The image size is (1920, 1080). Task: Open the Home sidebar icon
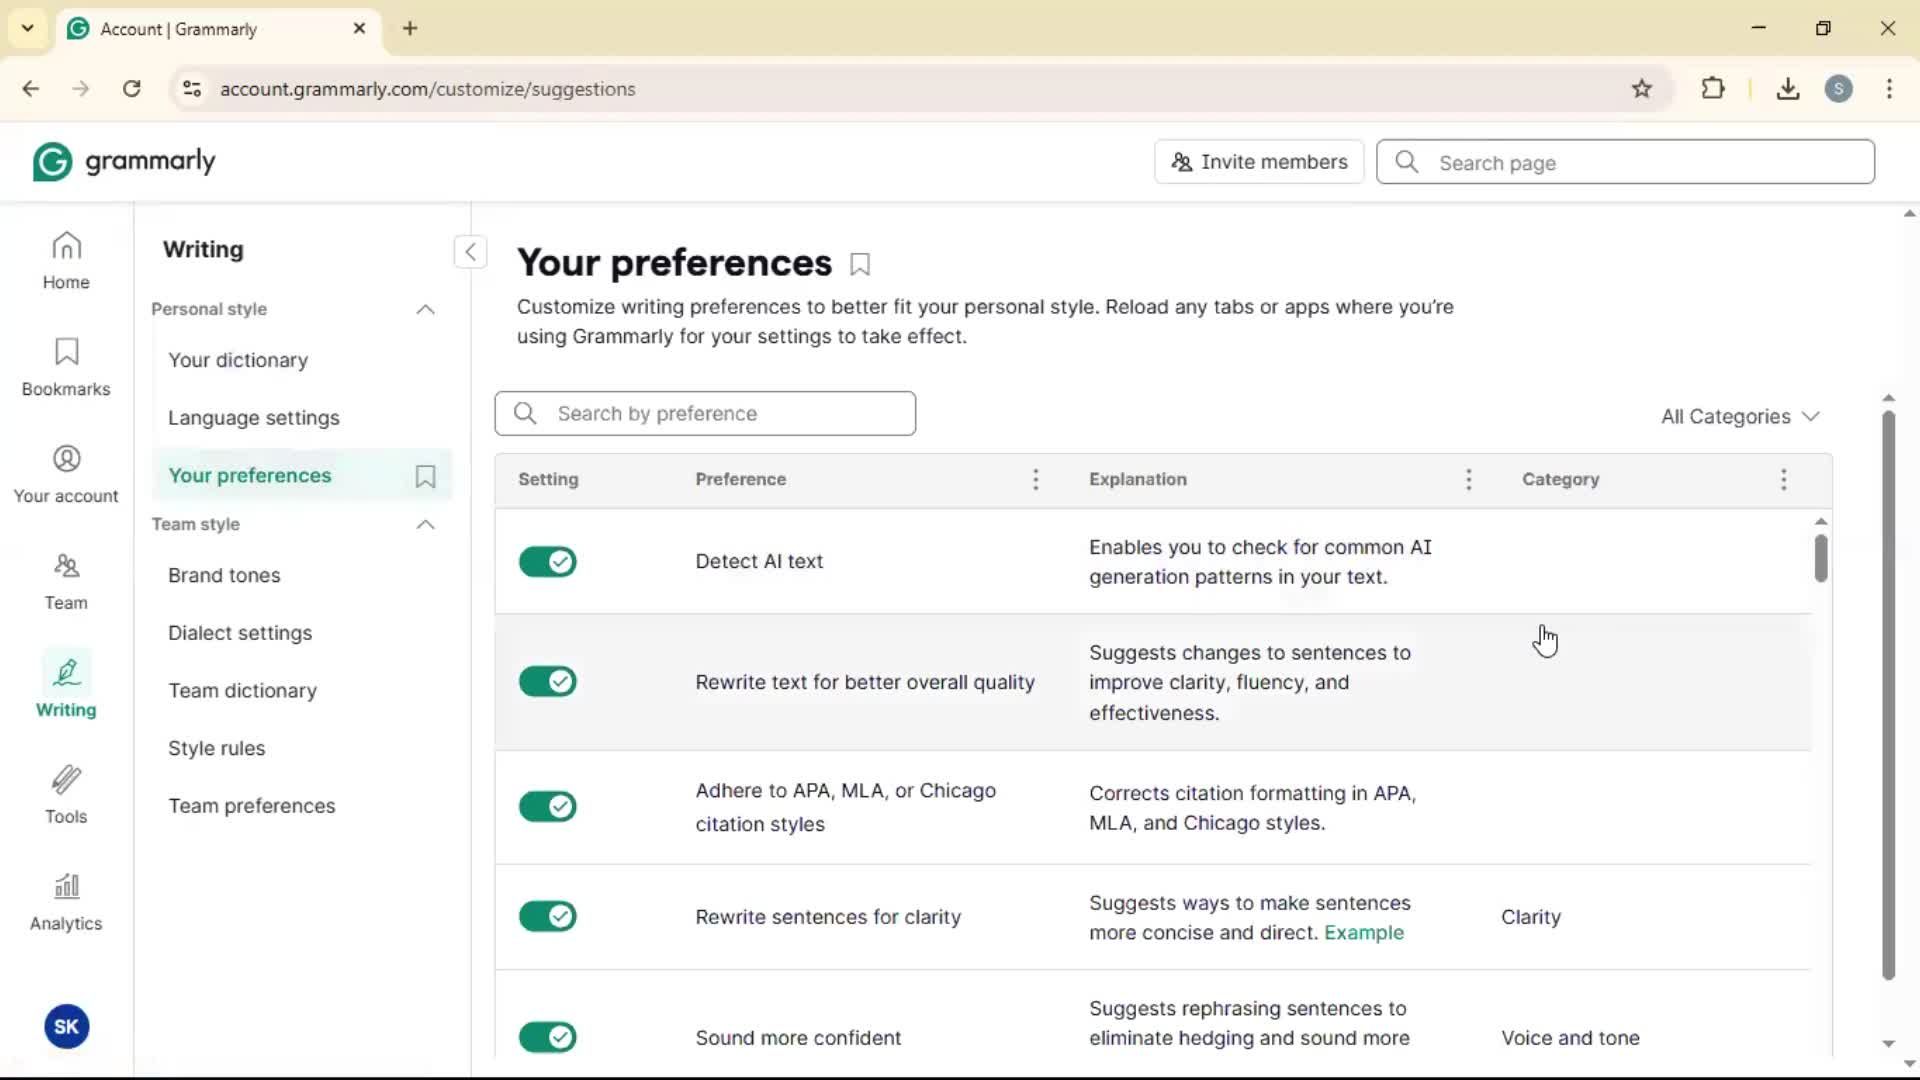pos(66,260)
